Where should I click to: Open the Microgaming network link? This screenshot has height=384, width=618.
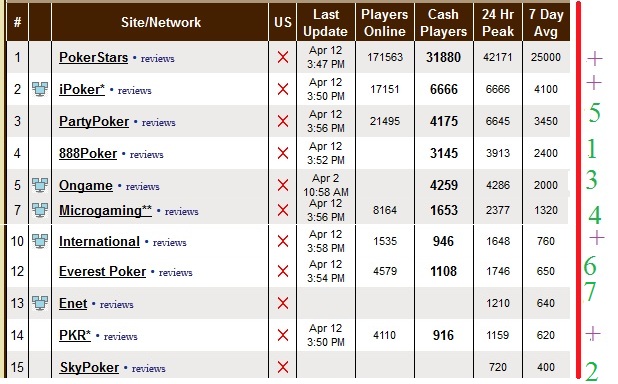pos(105,211)
